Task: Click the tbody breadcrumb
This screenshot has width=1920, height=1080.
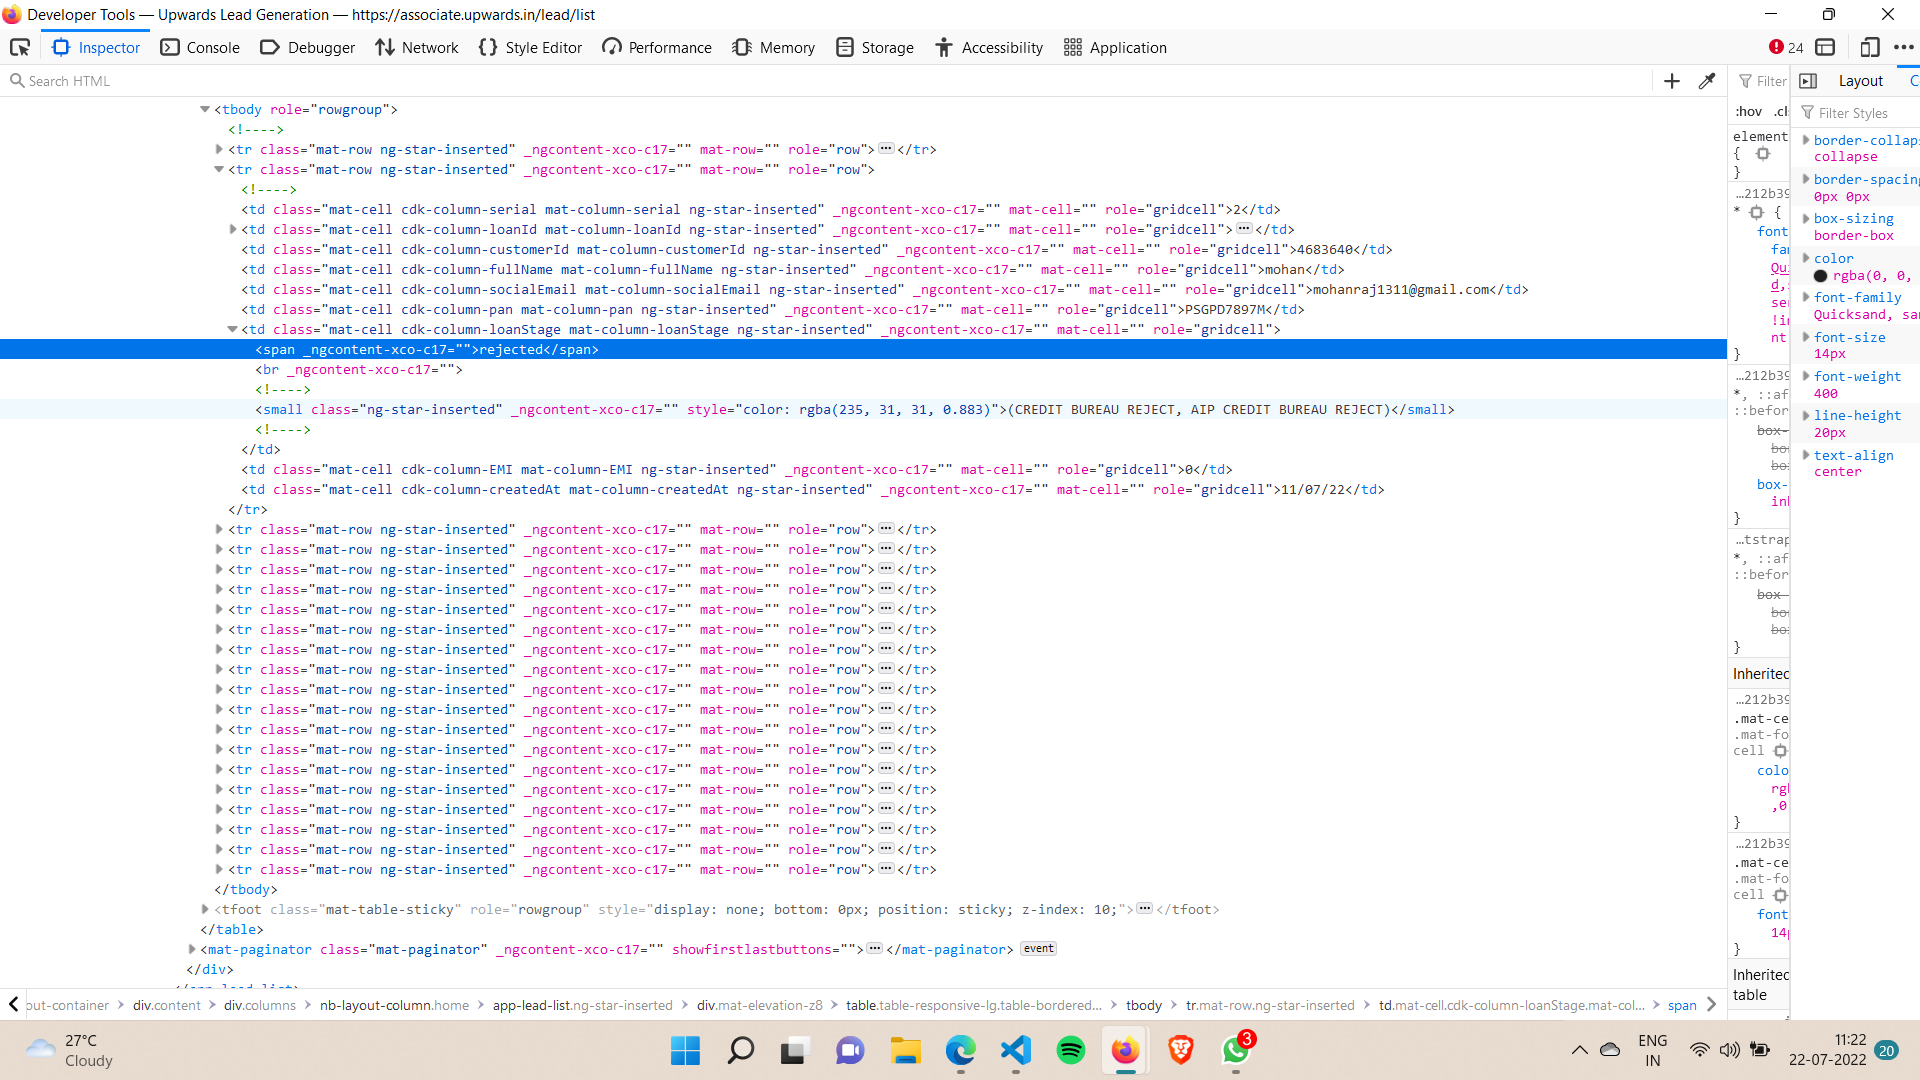Action: click(x=1143, y=1005)
